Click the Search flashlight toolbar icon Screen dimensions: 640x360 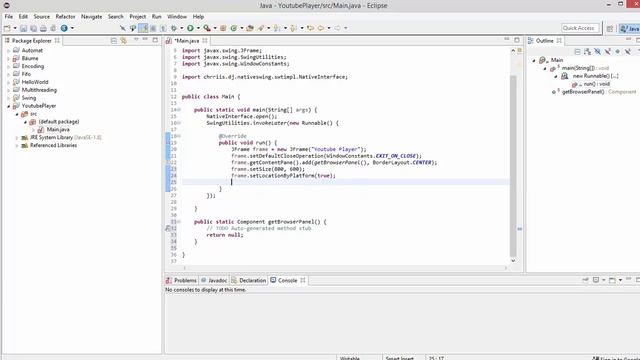261,28
